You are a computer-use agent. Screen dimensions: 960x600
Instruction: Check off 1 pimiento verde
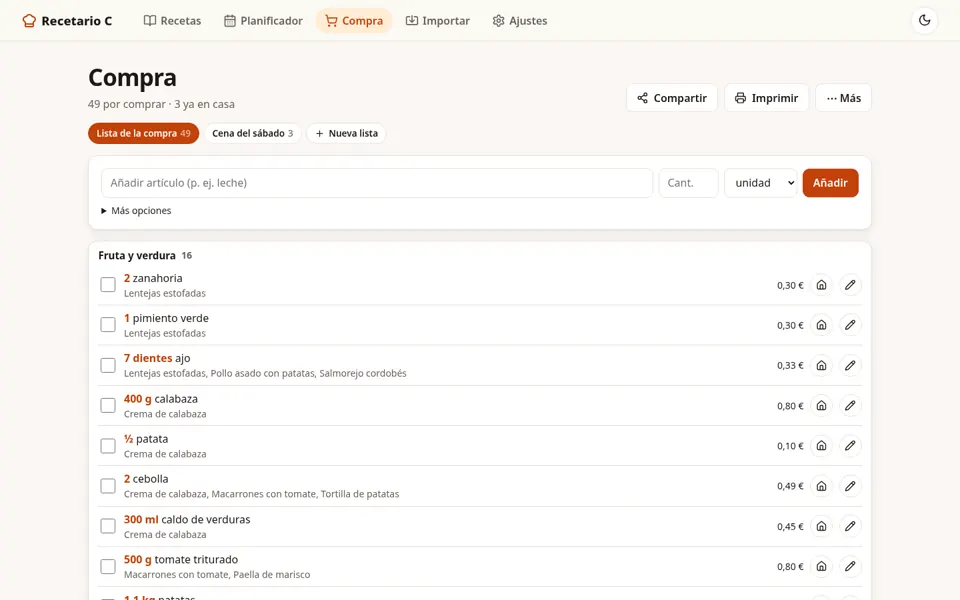[108, 325]
